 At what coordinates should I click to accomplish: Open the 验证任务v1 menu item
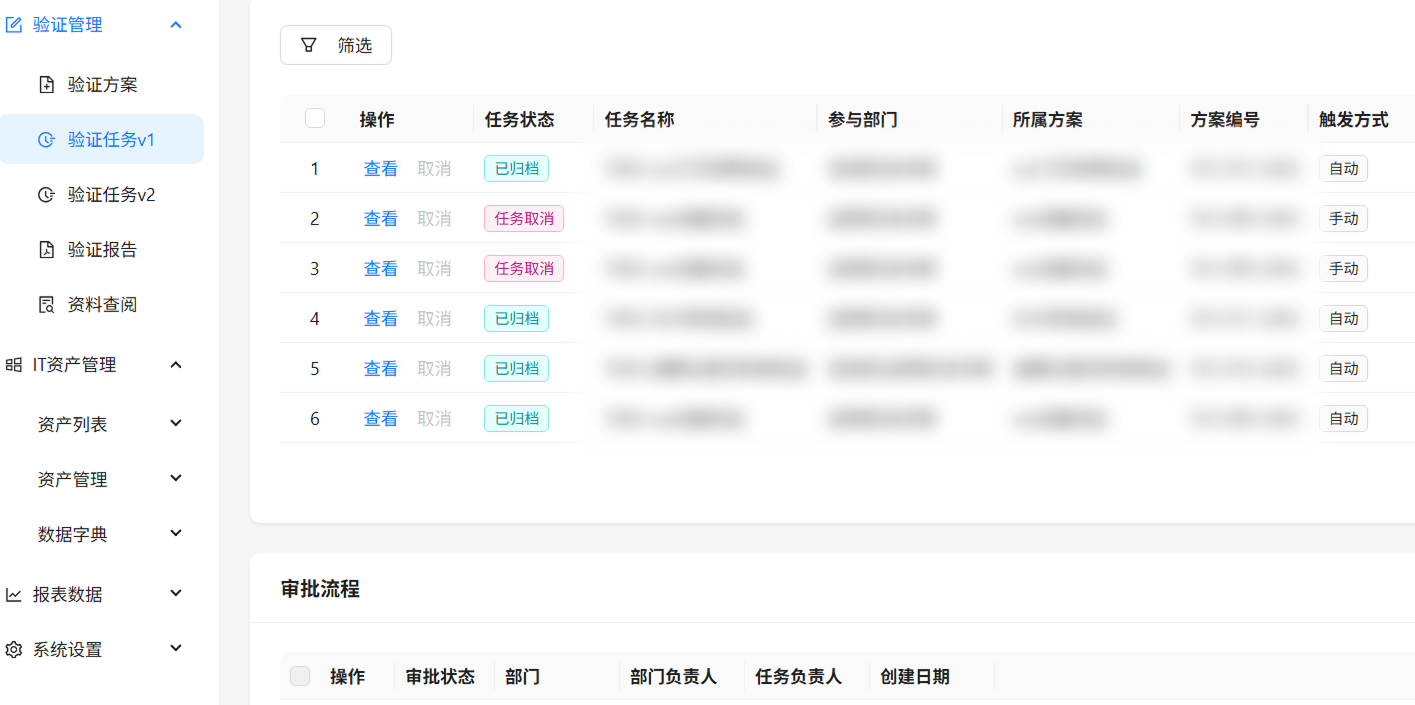(111, 140)
